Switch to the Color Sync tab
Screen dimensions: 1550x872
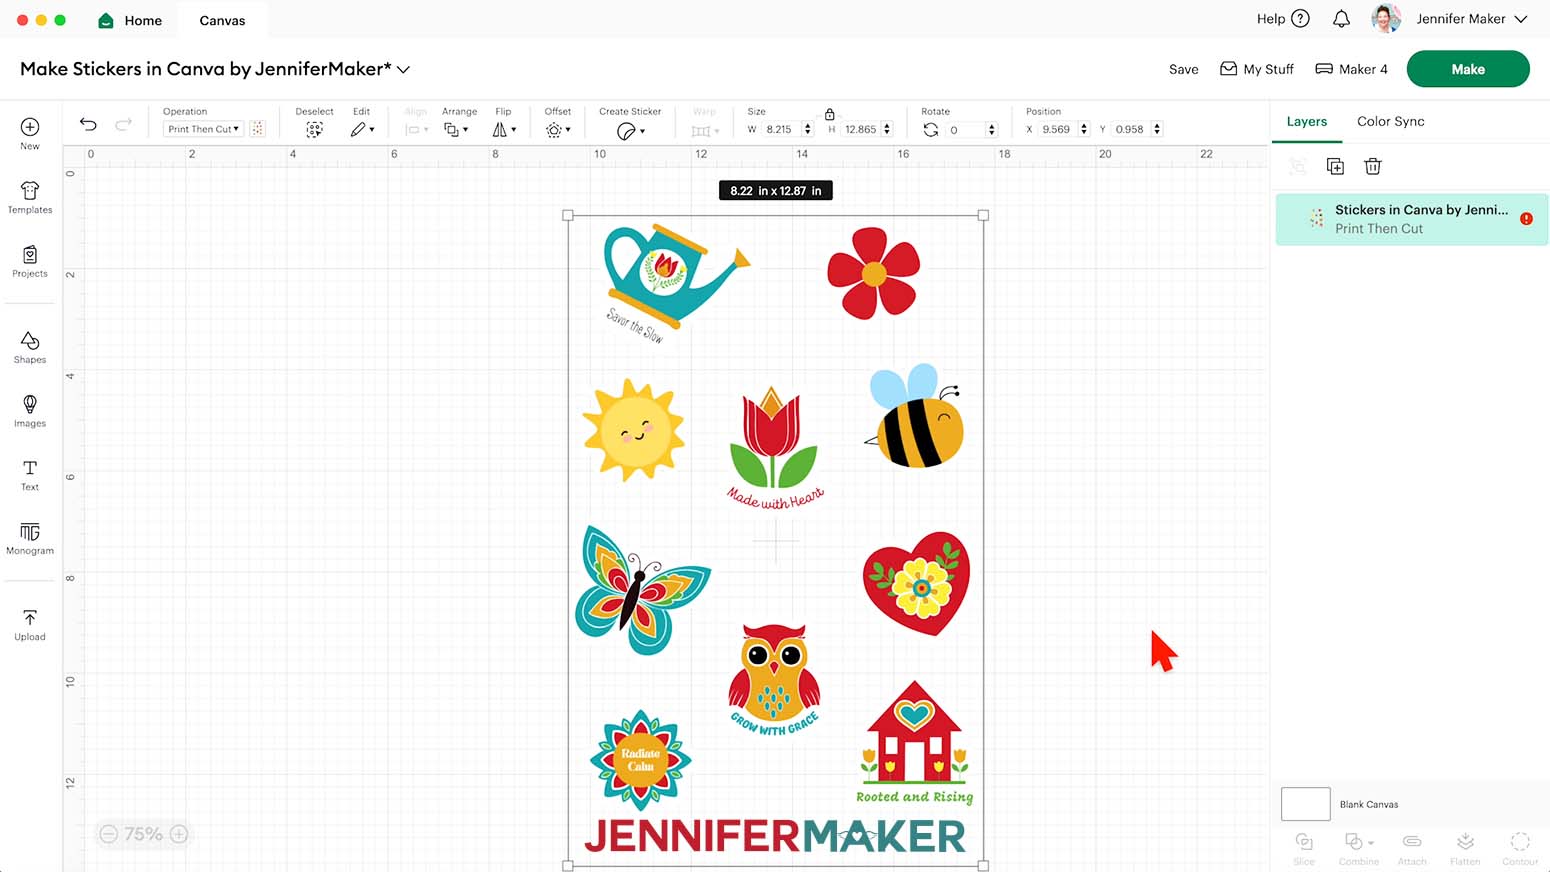click(x=1391, y=121)
